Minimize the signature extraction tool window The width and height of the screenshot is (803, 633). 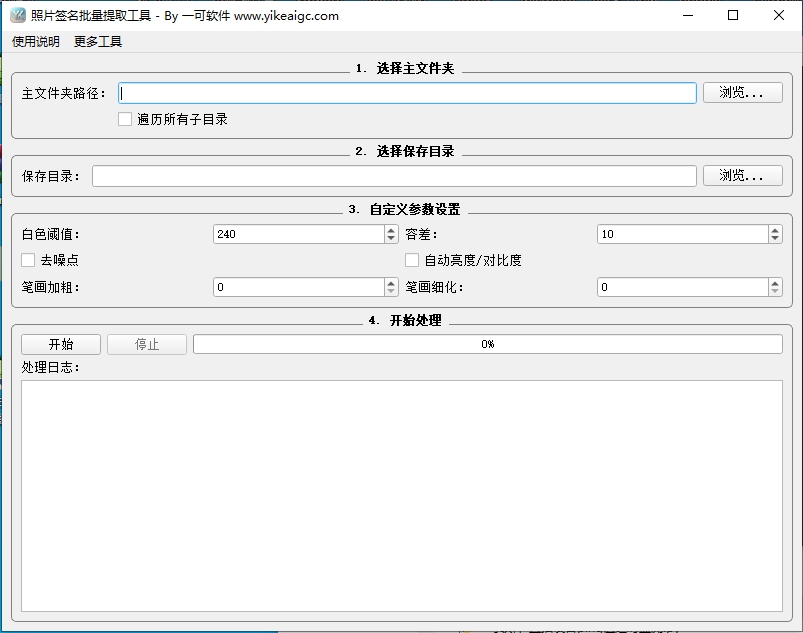pos(688,15)
